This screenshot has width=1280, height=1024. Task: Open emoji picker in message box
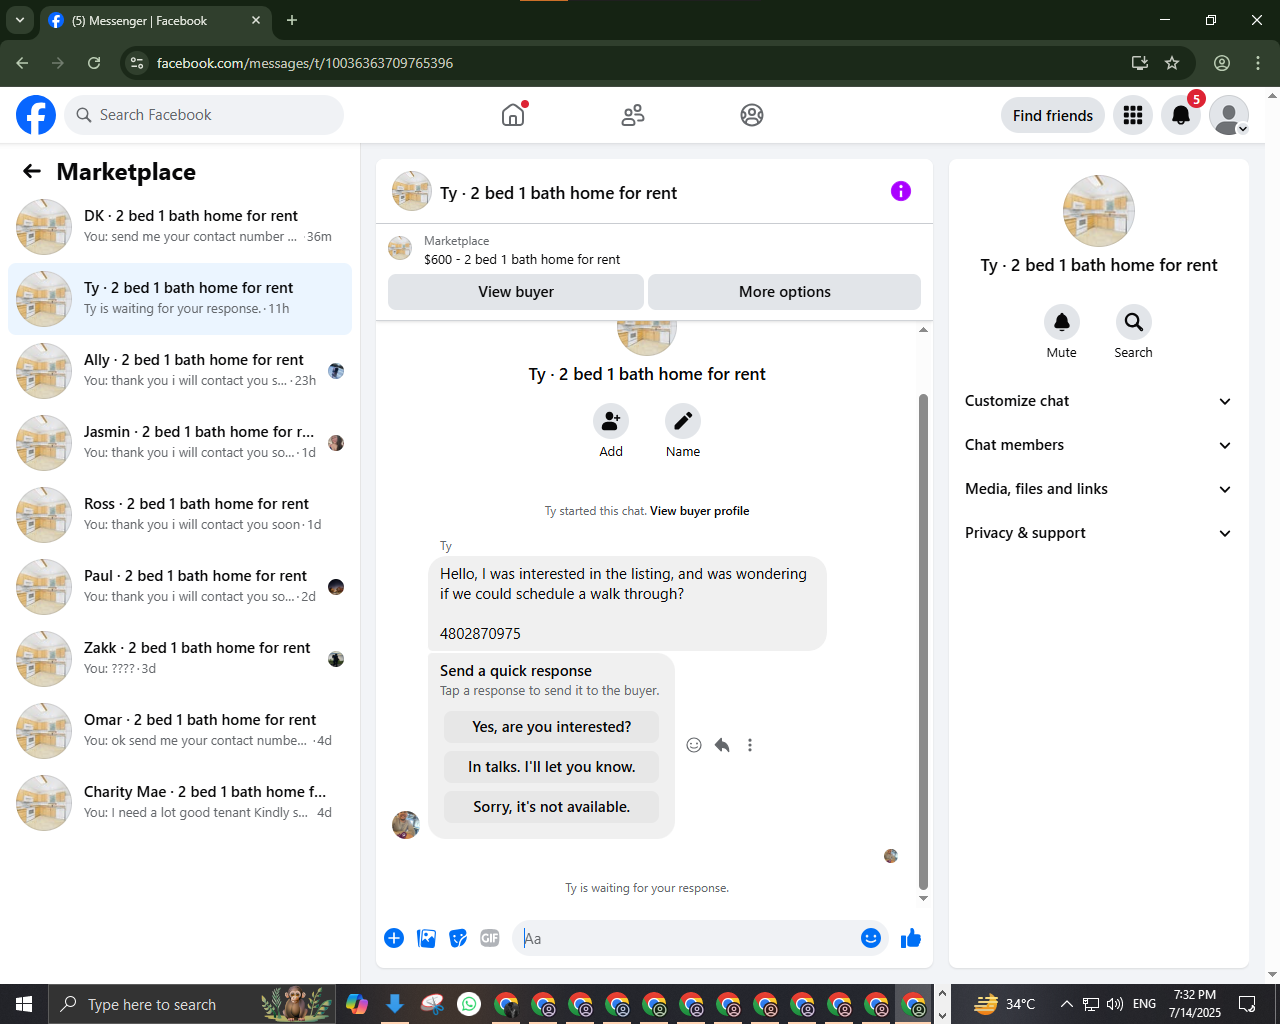871,938
